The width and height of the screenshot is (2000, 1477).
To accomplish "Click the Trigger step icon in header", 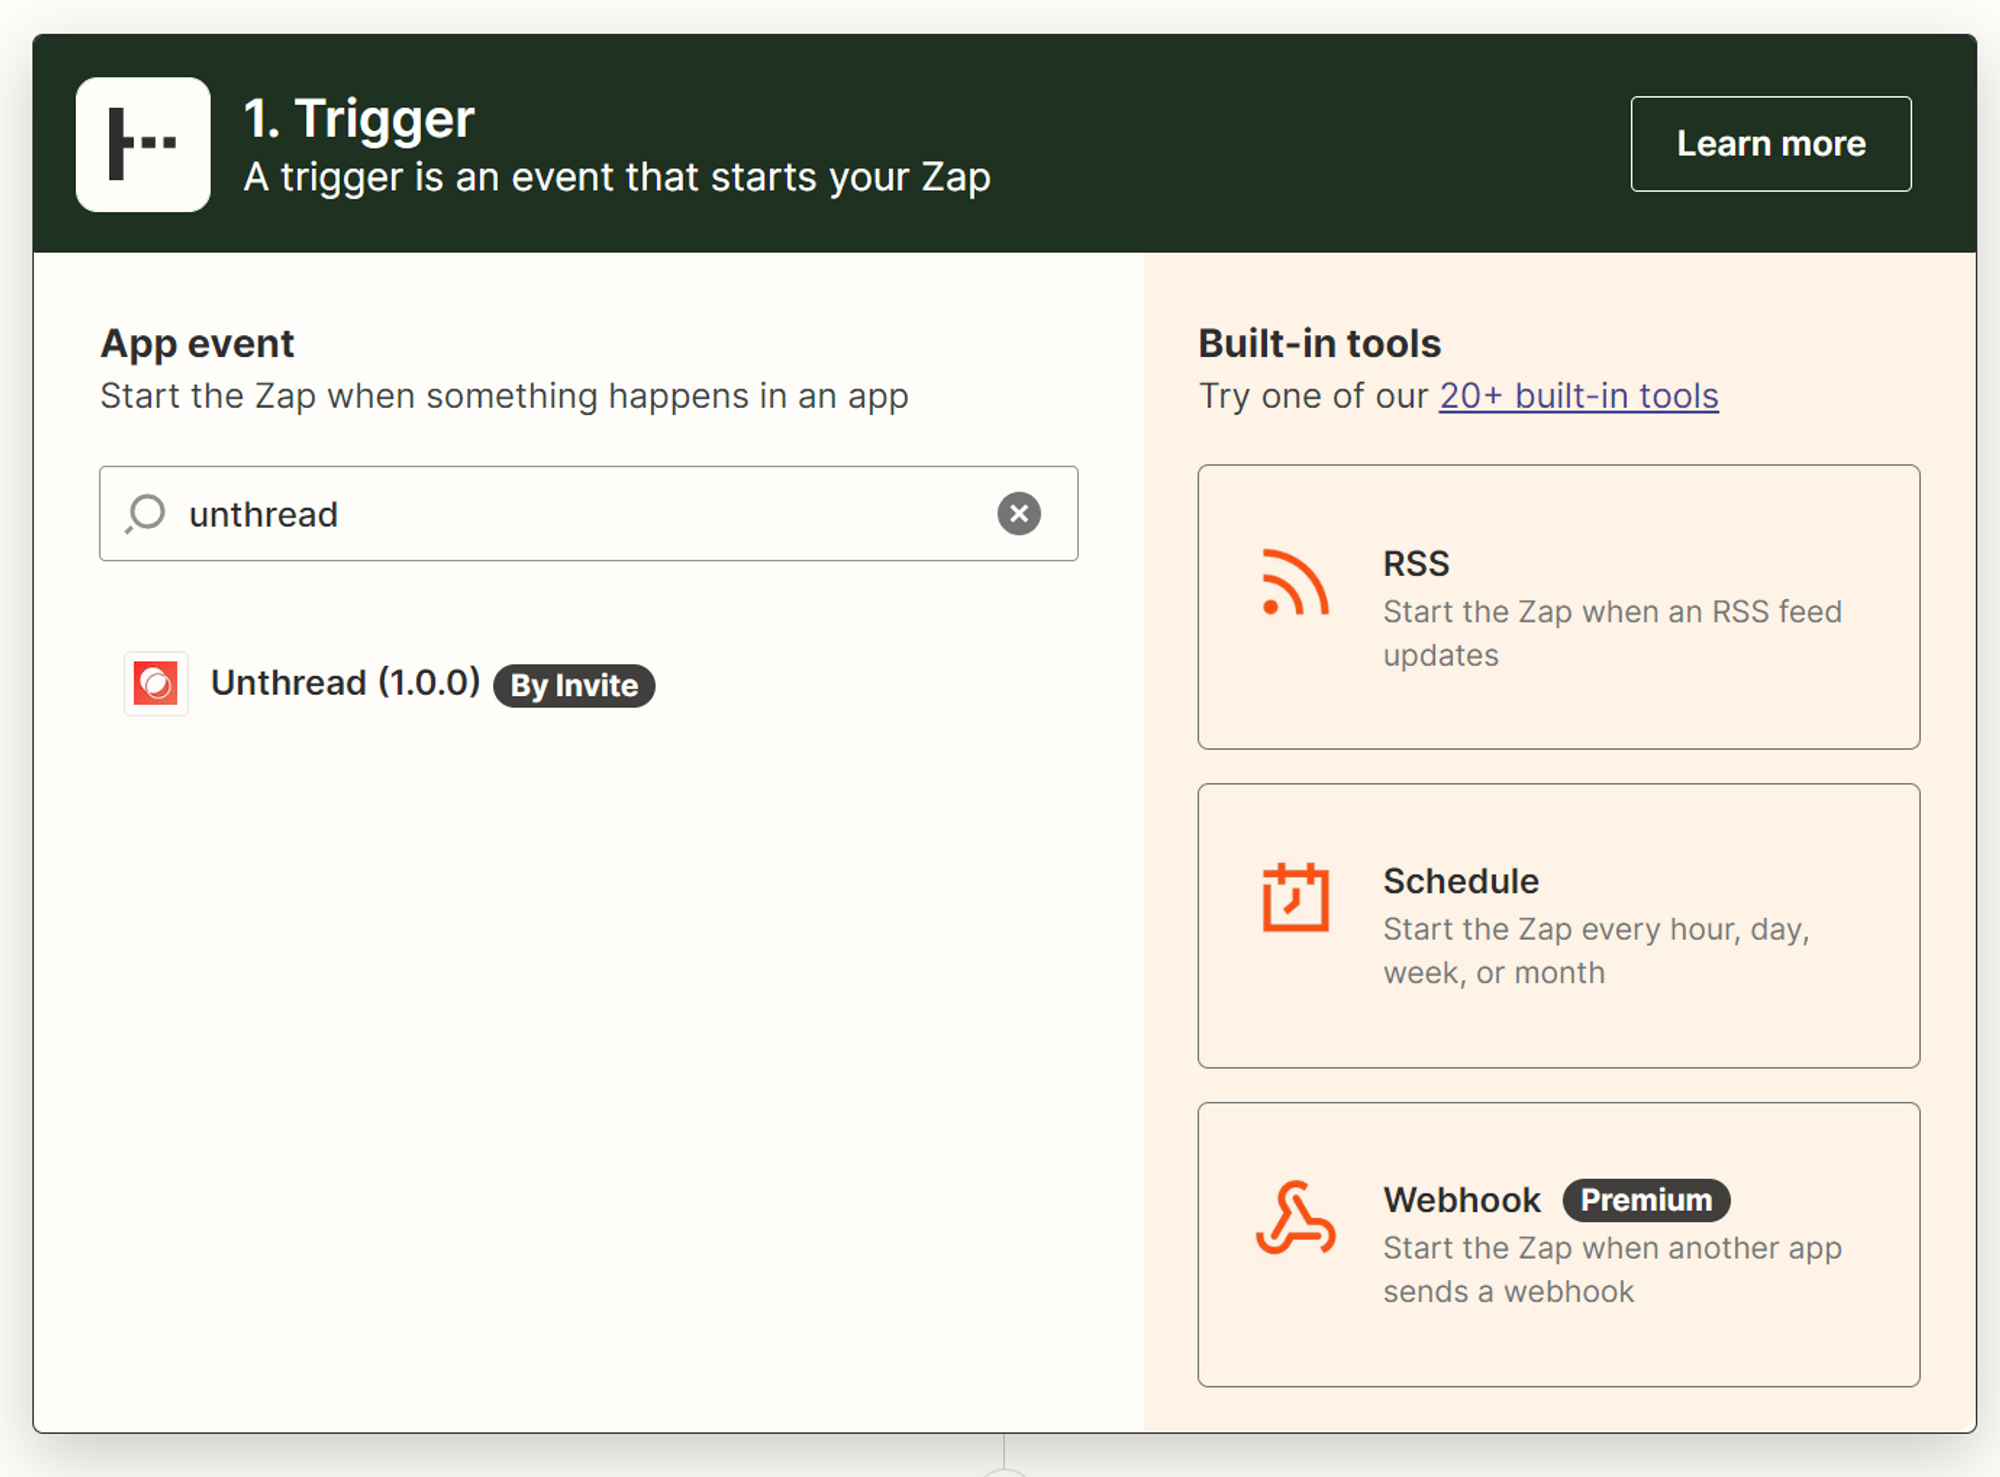I will 143,144.
